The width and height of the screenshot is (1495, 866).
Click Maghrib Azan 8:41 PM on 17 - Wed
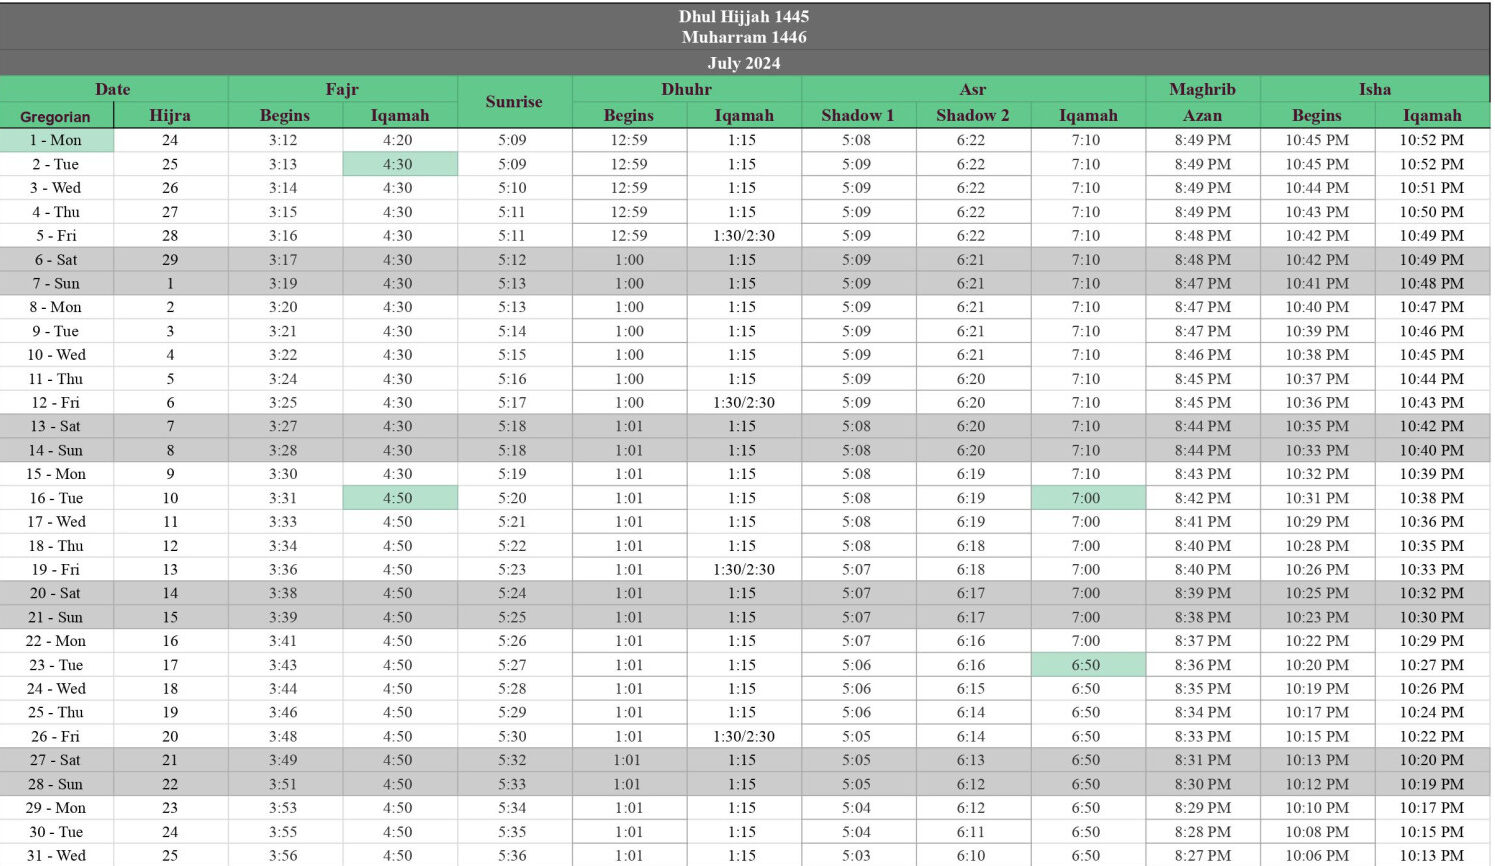click(x=1202, y=522)
